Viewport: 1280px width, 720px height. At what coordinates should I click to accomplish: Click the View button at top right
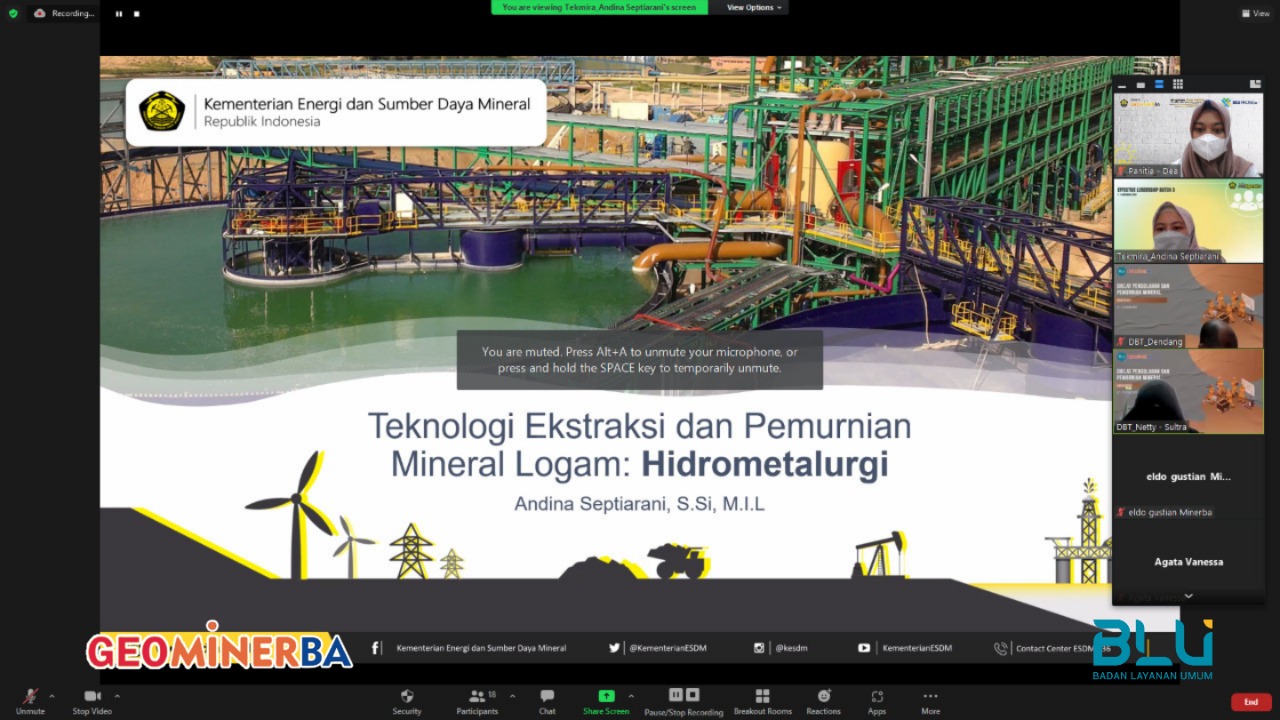[x=1255, y=13]
